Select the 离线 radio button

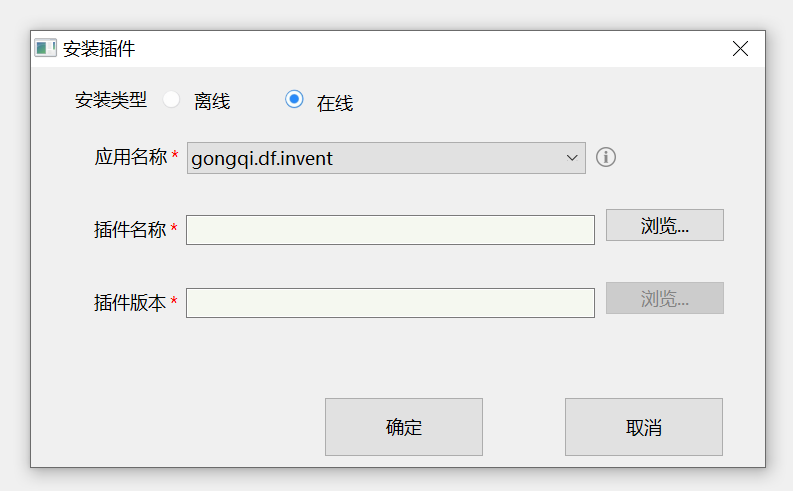click(172, 100)
